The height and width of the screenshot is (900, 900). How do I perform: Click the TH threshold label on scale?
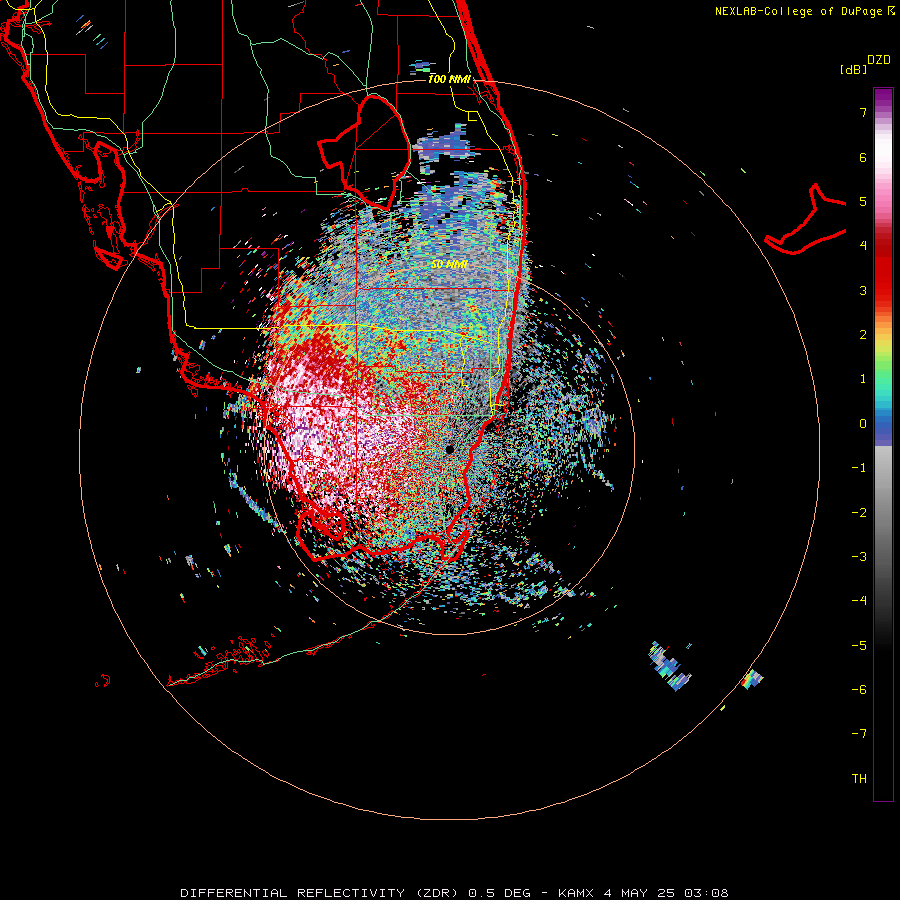859,779
